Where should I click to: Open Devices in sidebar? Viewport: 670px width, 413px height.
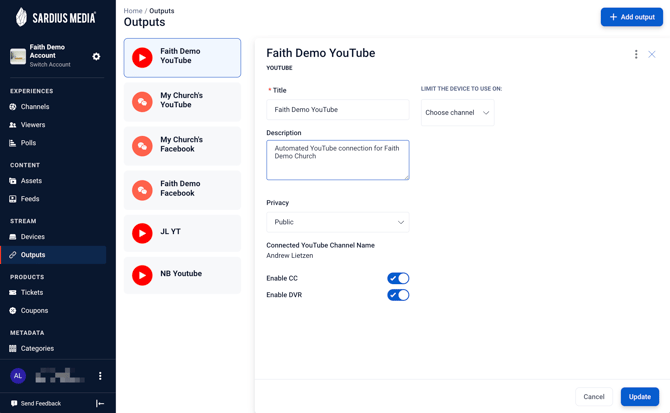(32, 237)
